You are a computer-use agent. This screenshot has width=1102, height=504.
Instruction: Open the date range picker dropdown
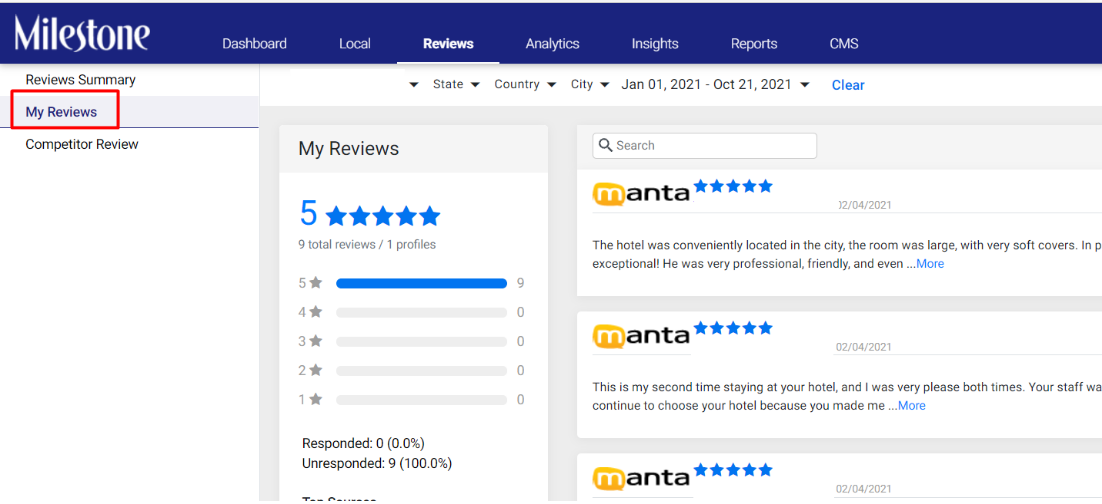click(715, 84)
